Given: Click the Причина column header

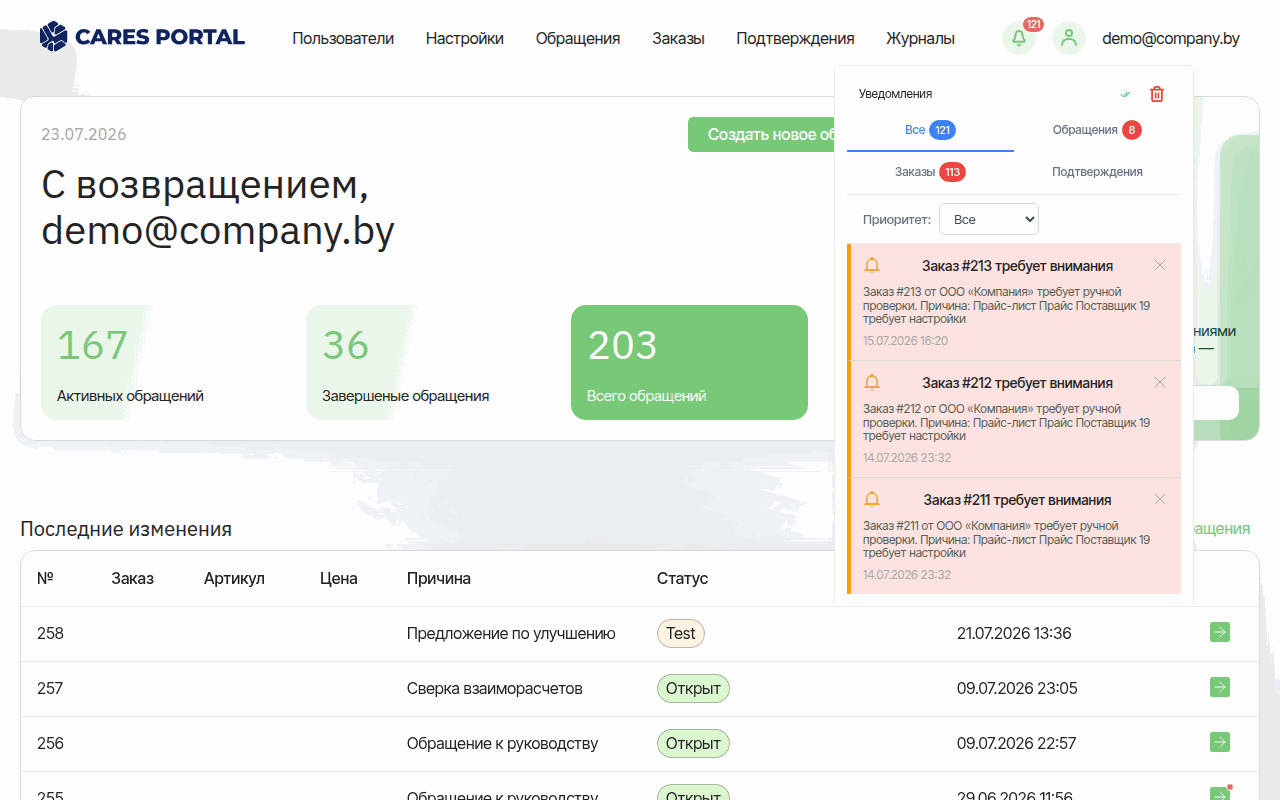Looking at the screenshot, I should 439,578.
